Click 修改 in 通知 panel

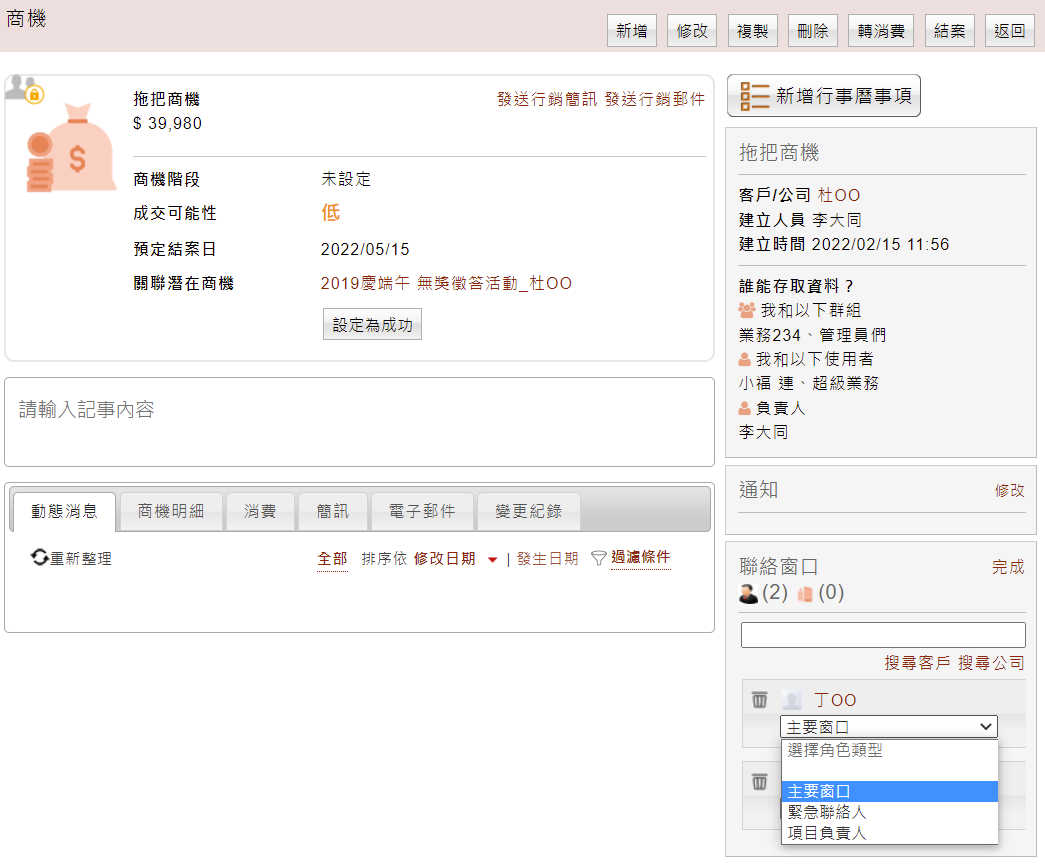(1010, 490)
